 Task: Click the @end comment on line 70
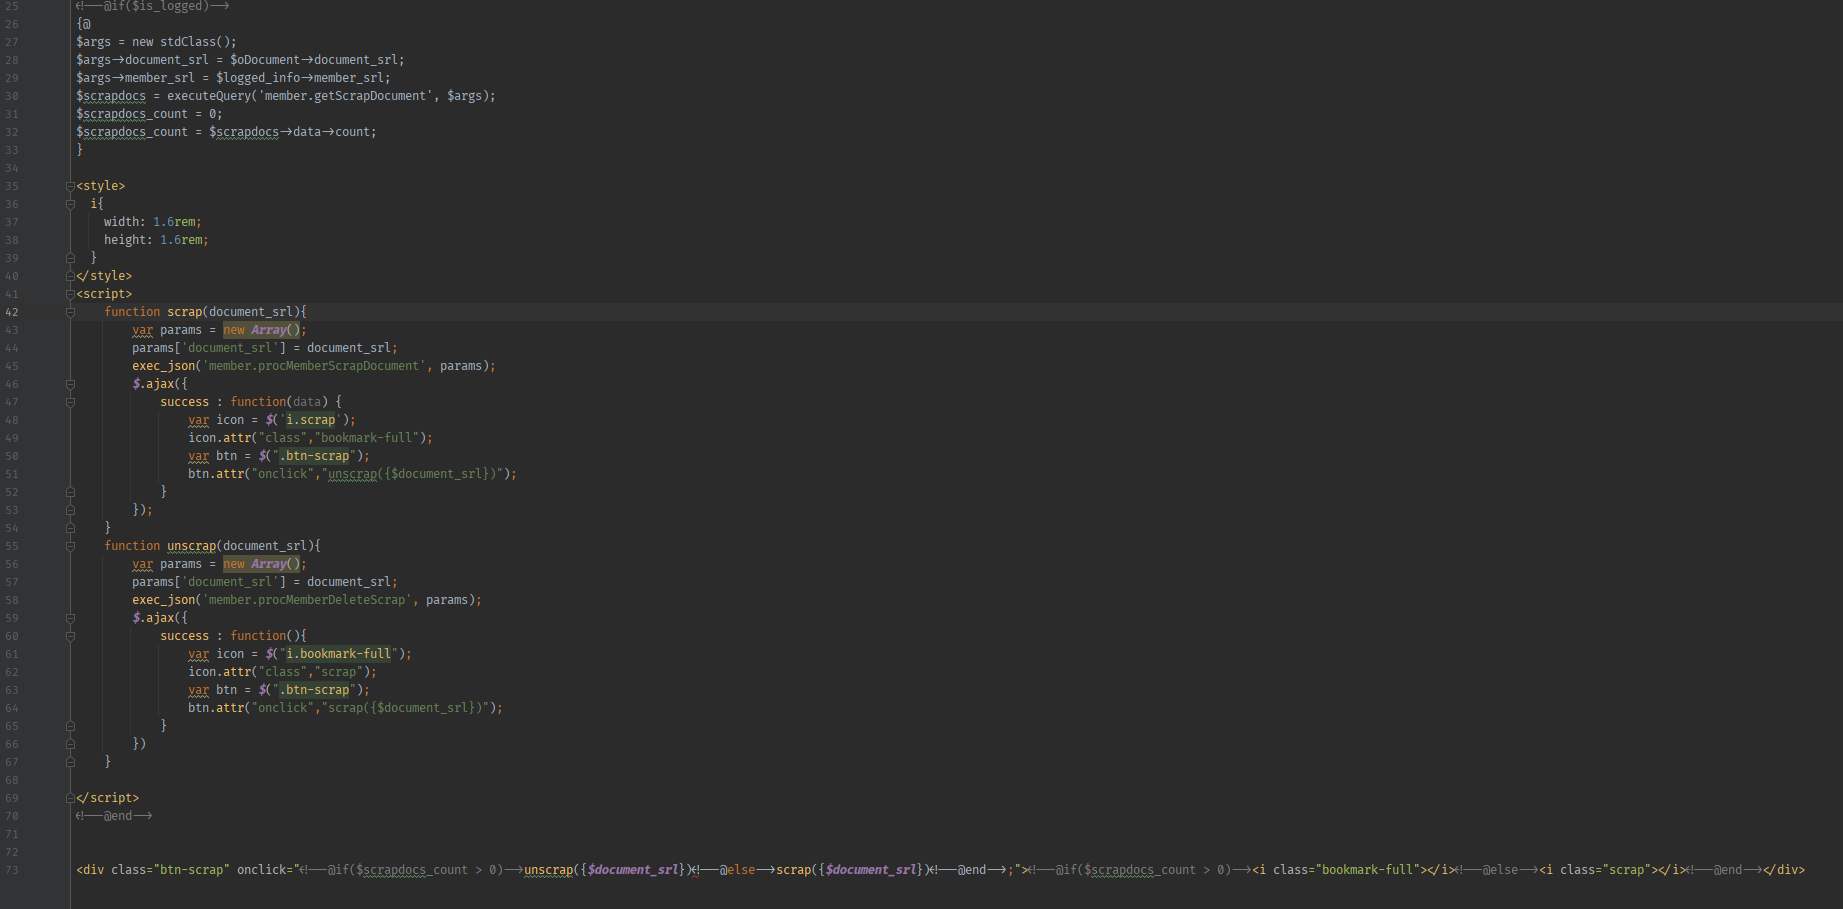click(x=114, y=816)
